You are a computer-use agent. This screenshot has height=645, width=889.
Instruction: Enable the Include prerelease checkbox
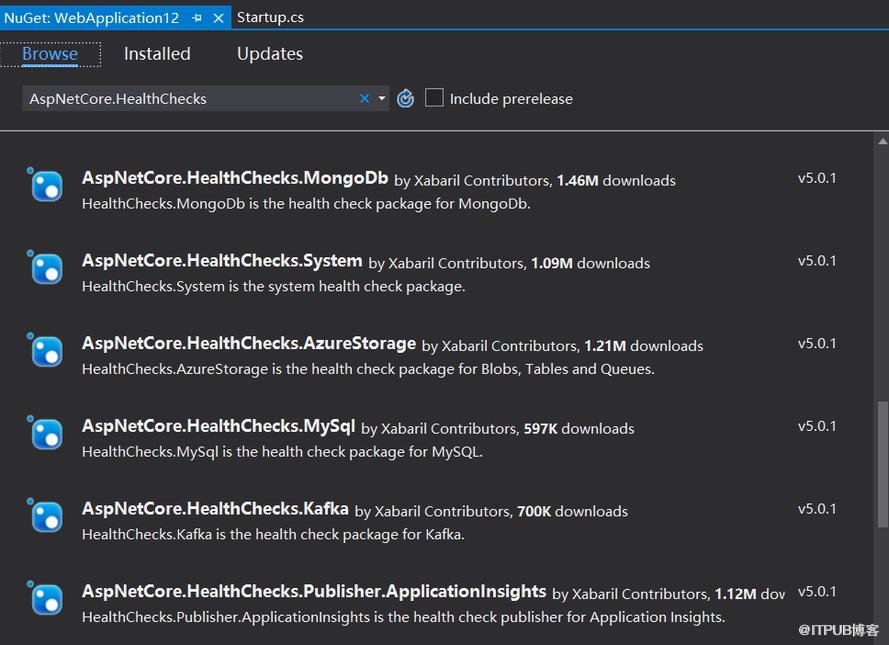(434, 97)
